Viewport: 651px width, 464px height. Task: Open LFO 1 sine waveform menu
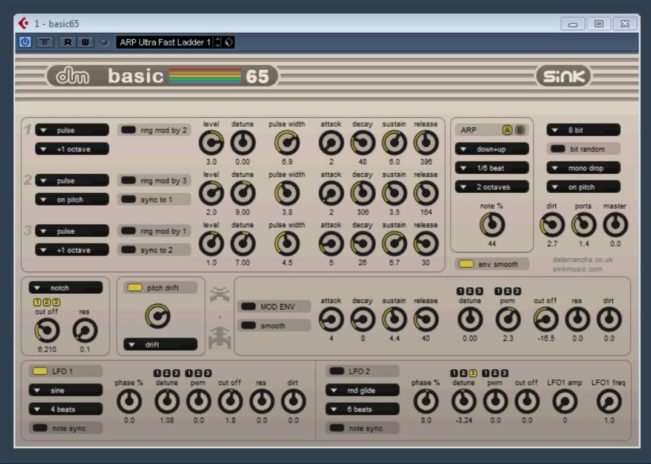pos(68,390)
